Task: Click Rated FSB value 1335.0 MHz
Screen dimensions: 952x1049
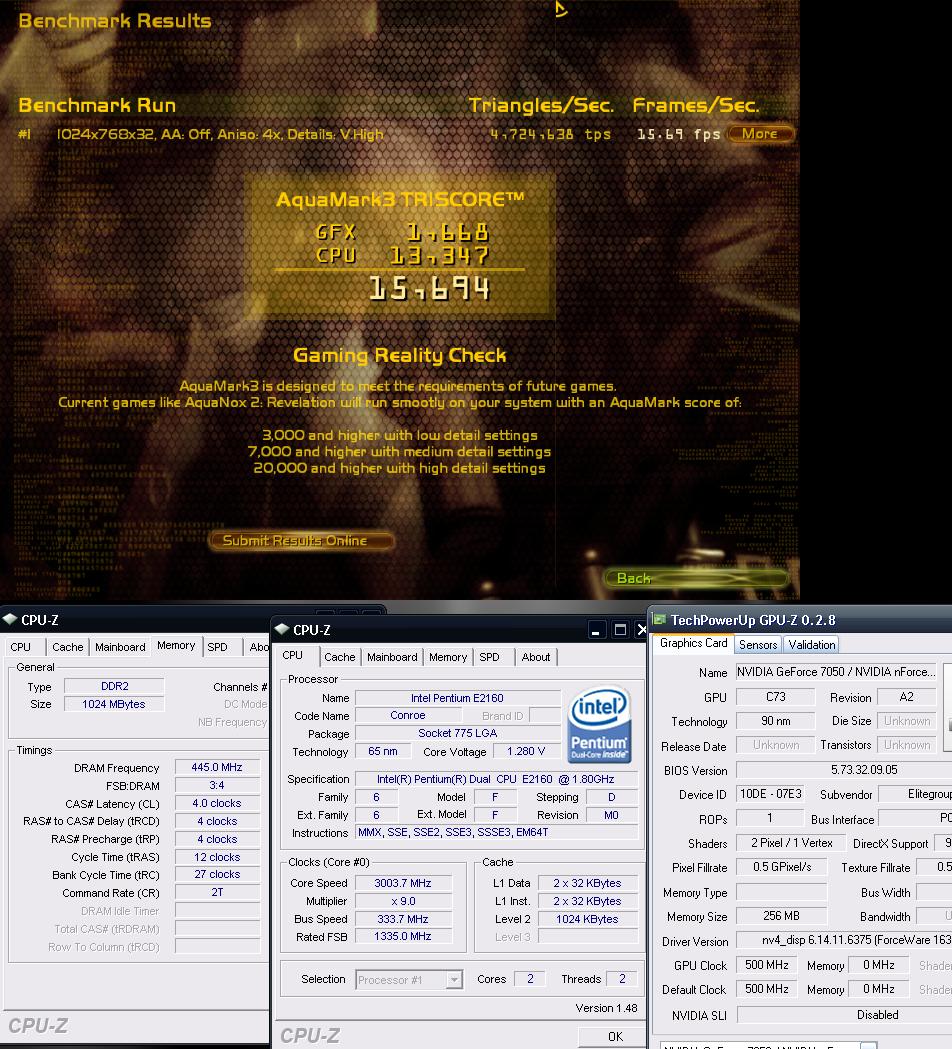Action: point(403,937)
